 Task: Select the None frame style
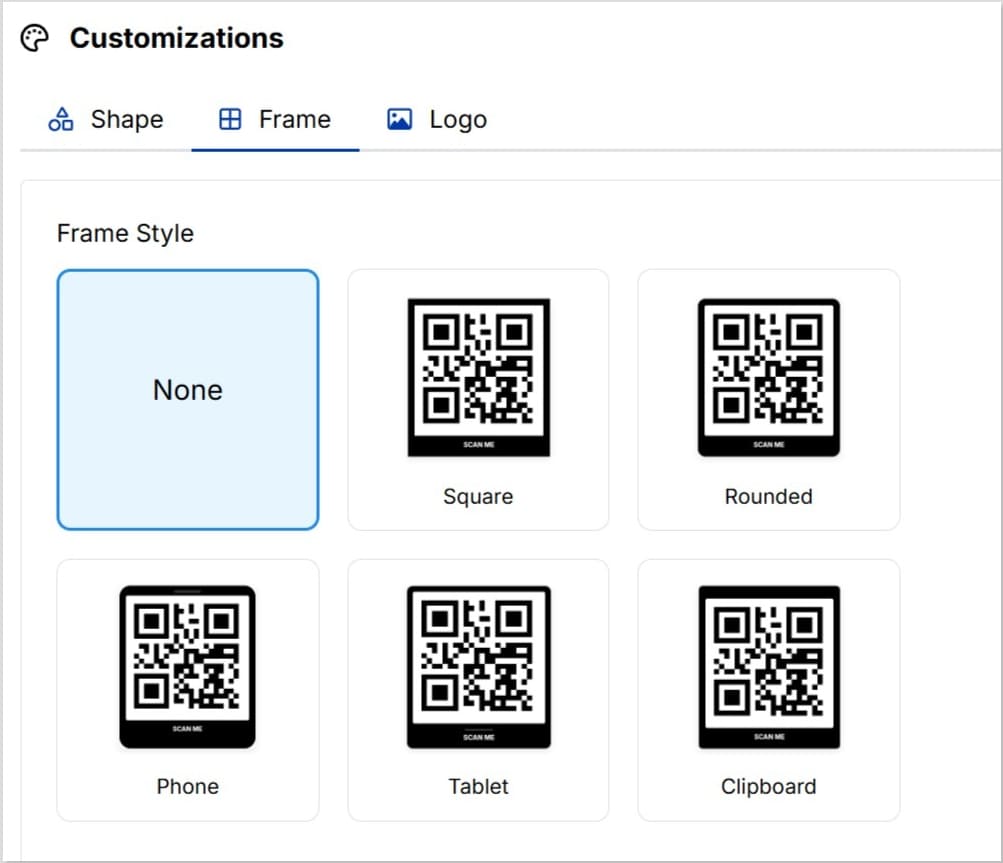(188, 400)
